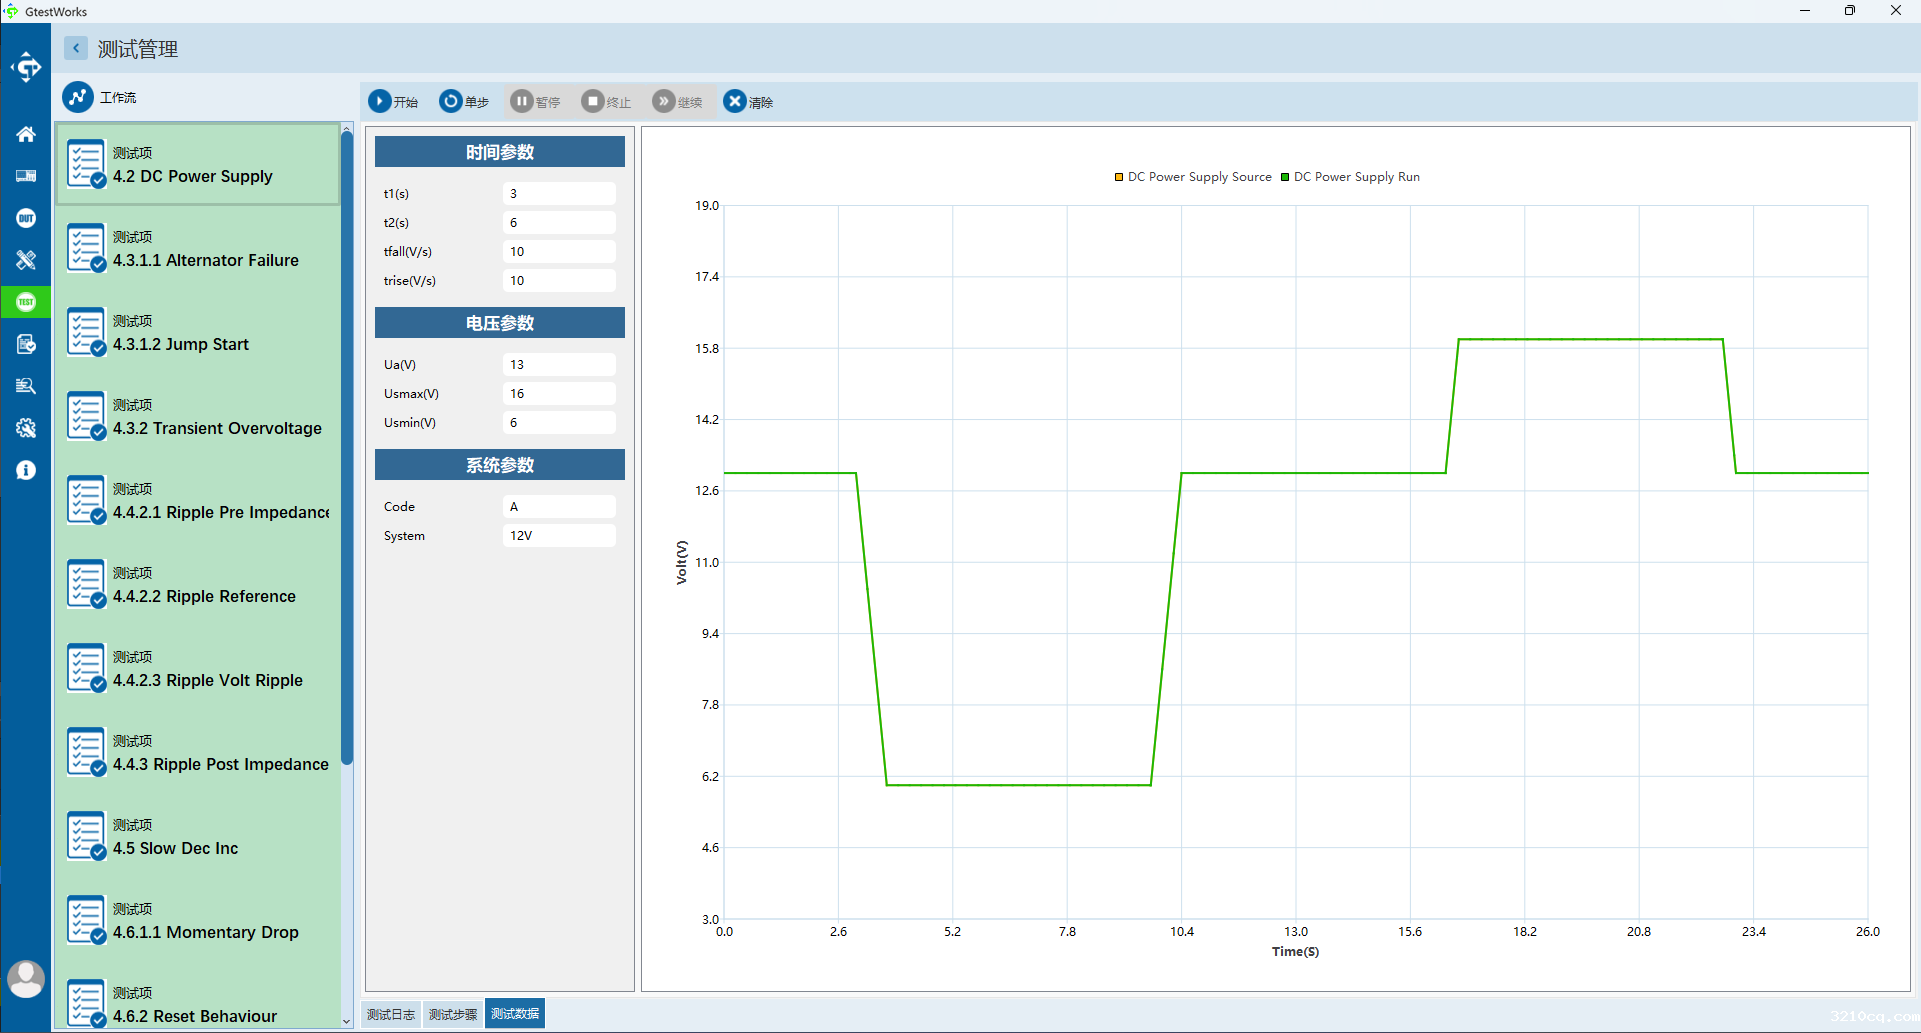The height and width of the screenshot is (1033, 1921).
Task: Go back using the arrow beside 测试管理
Action: point(76,48)
